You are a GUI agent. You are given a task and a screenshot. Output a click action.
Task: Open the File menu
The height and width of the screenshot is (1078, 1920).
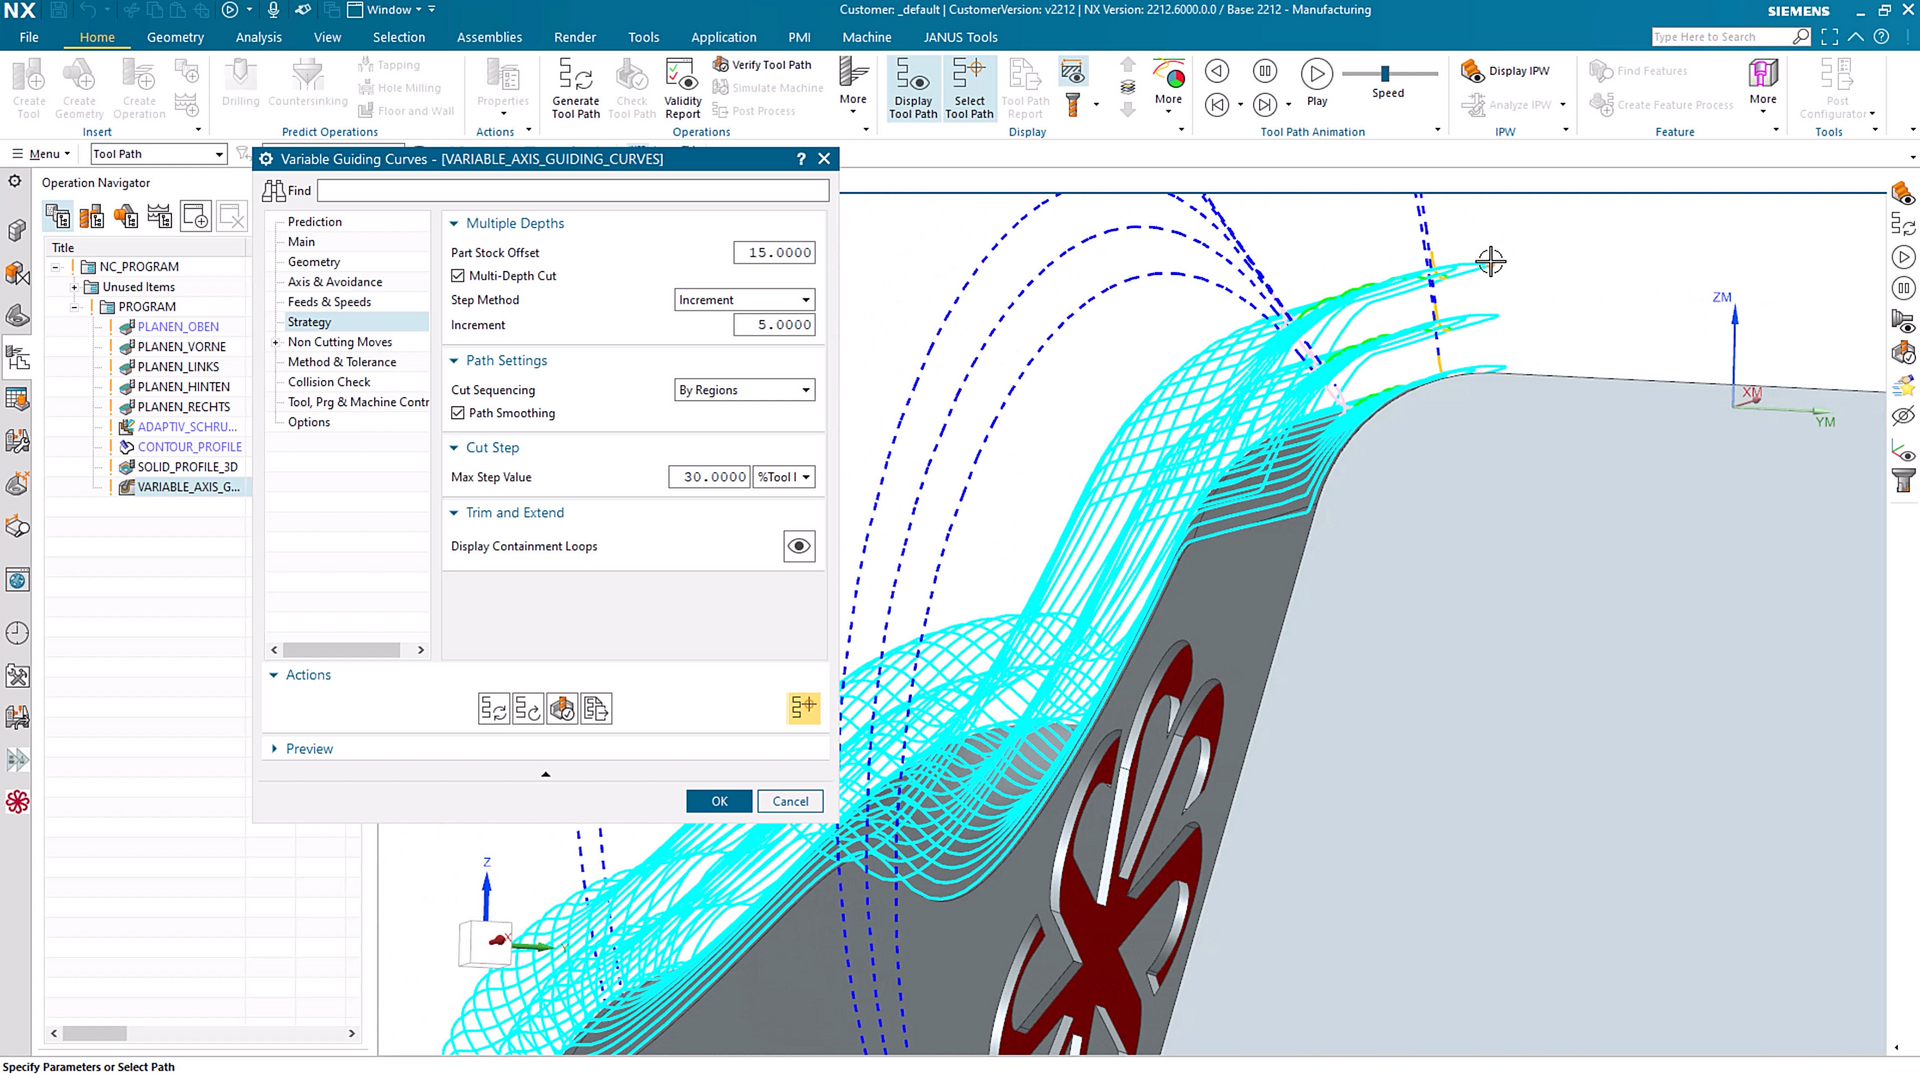click(x=29, y=37)
